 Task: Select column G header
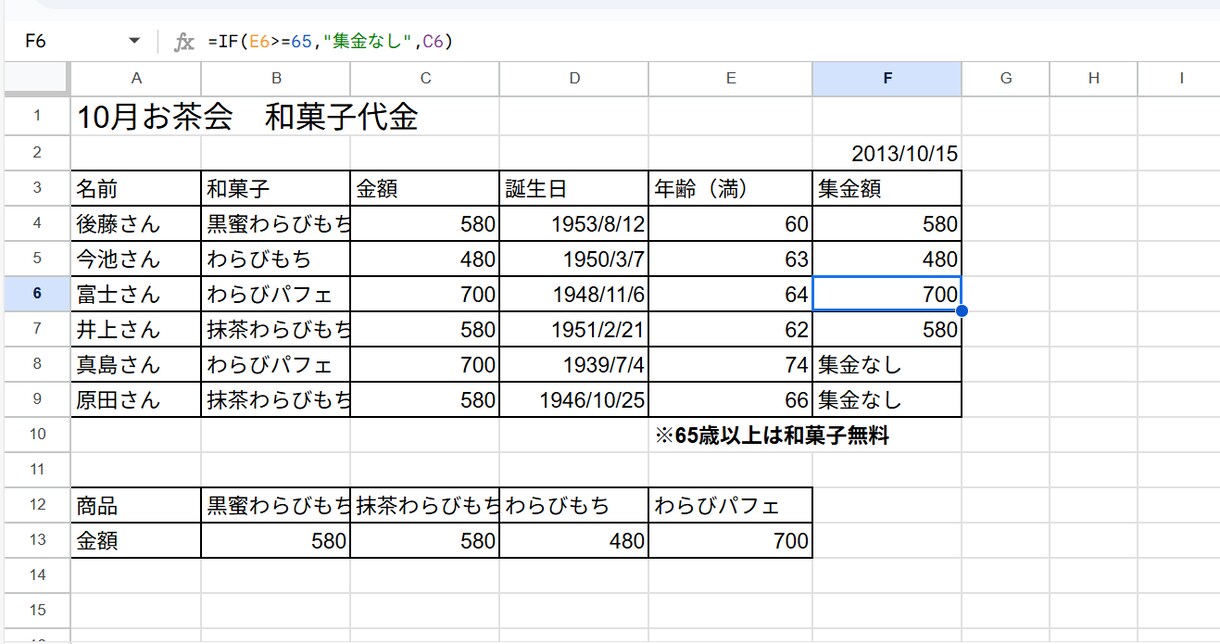click(x=1006, y=78)
